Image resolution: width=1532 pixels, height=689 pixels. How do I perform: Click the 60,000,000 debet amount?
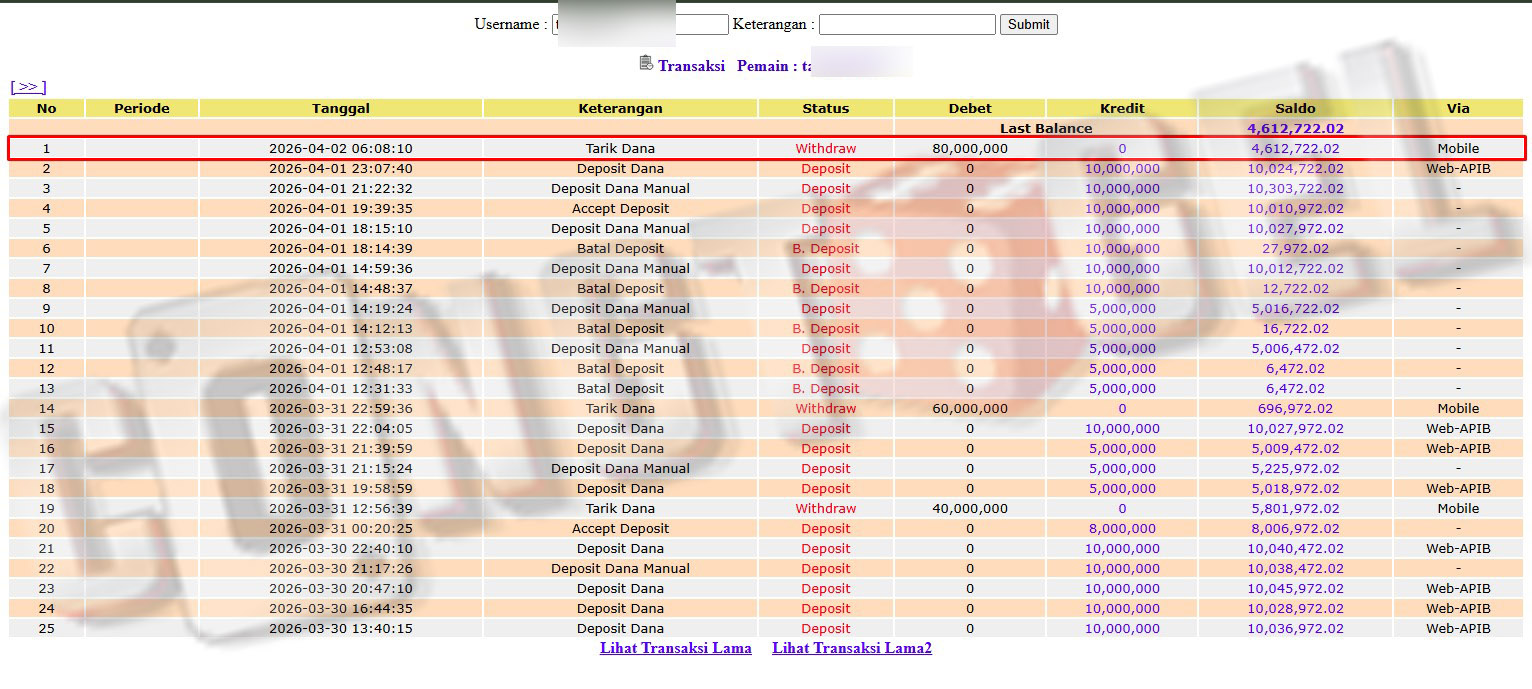pyautogui.click(x=970, y=408)
